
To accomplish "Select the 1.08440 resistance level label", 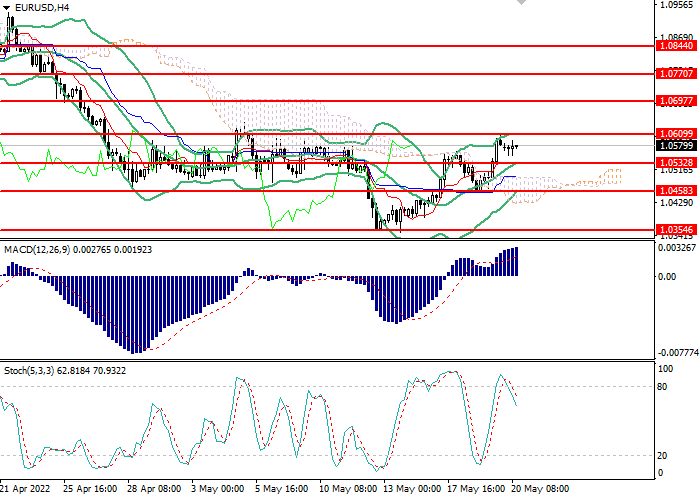I will tap(677, 46).
